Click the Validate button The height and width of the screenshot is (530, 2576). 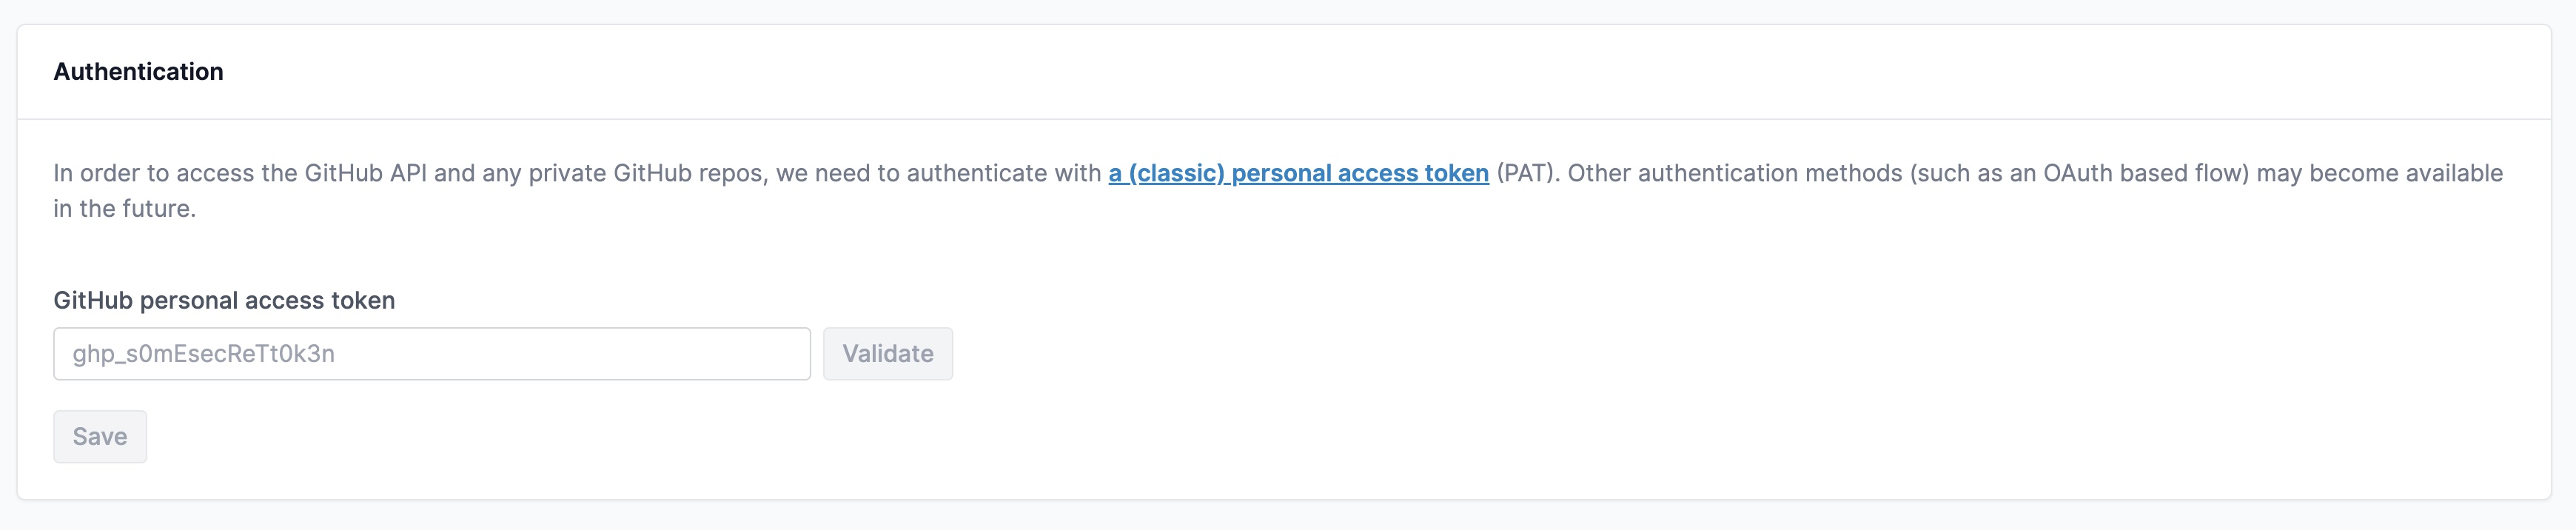coord(887,354)
